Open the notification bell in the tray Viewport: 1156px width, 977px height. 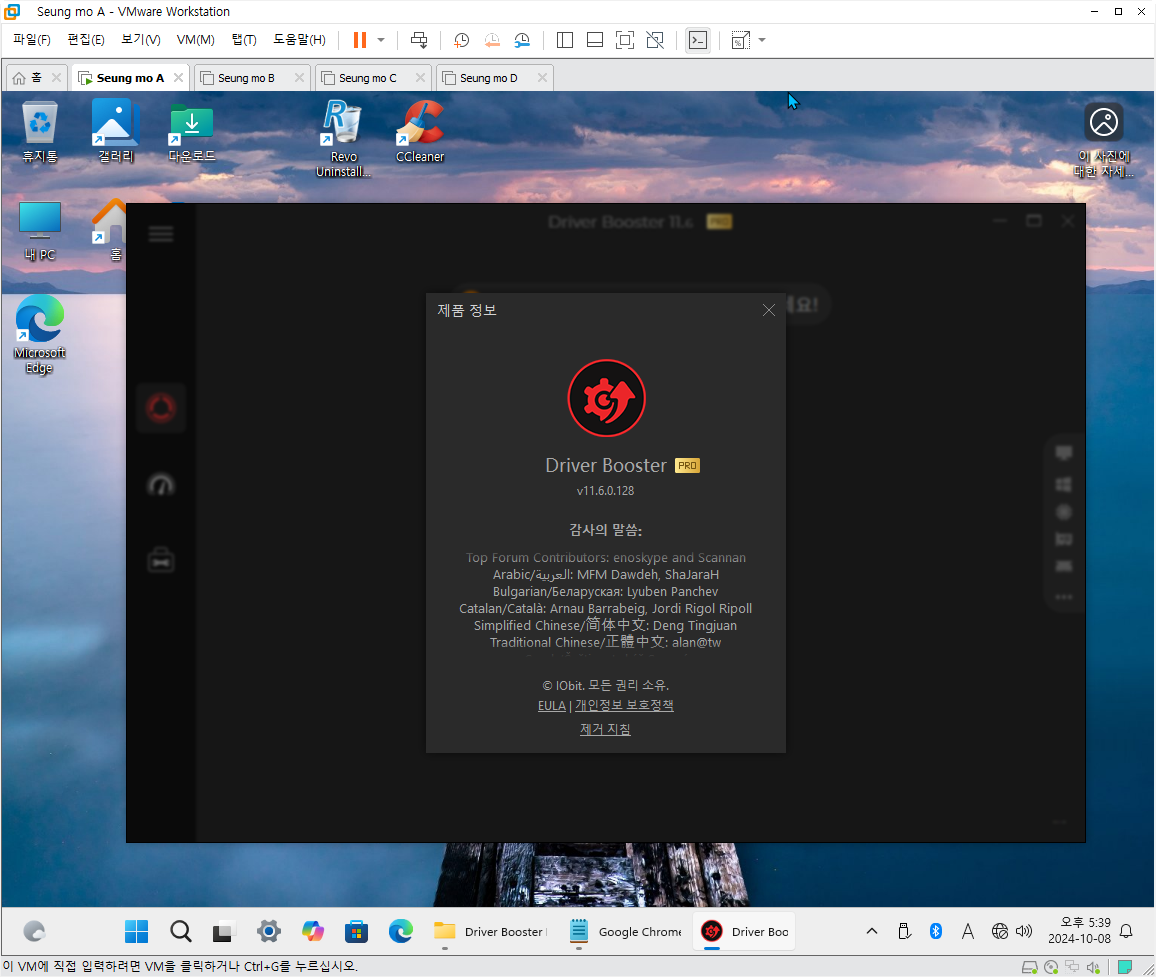(1126, 931)
